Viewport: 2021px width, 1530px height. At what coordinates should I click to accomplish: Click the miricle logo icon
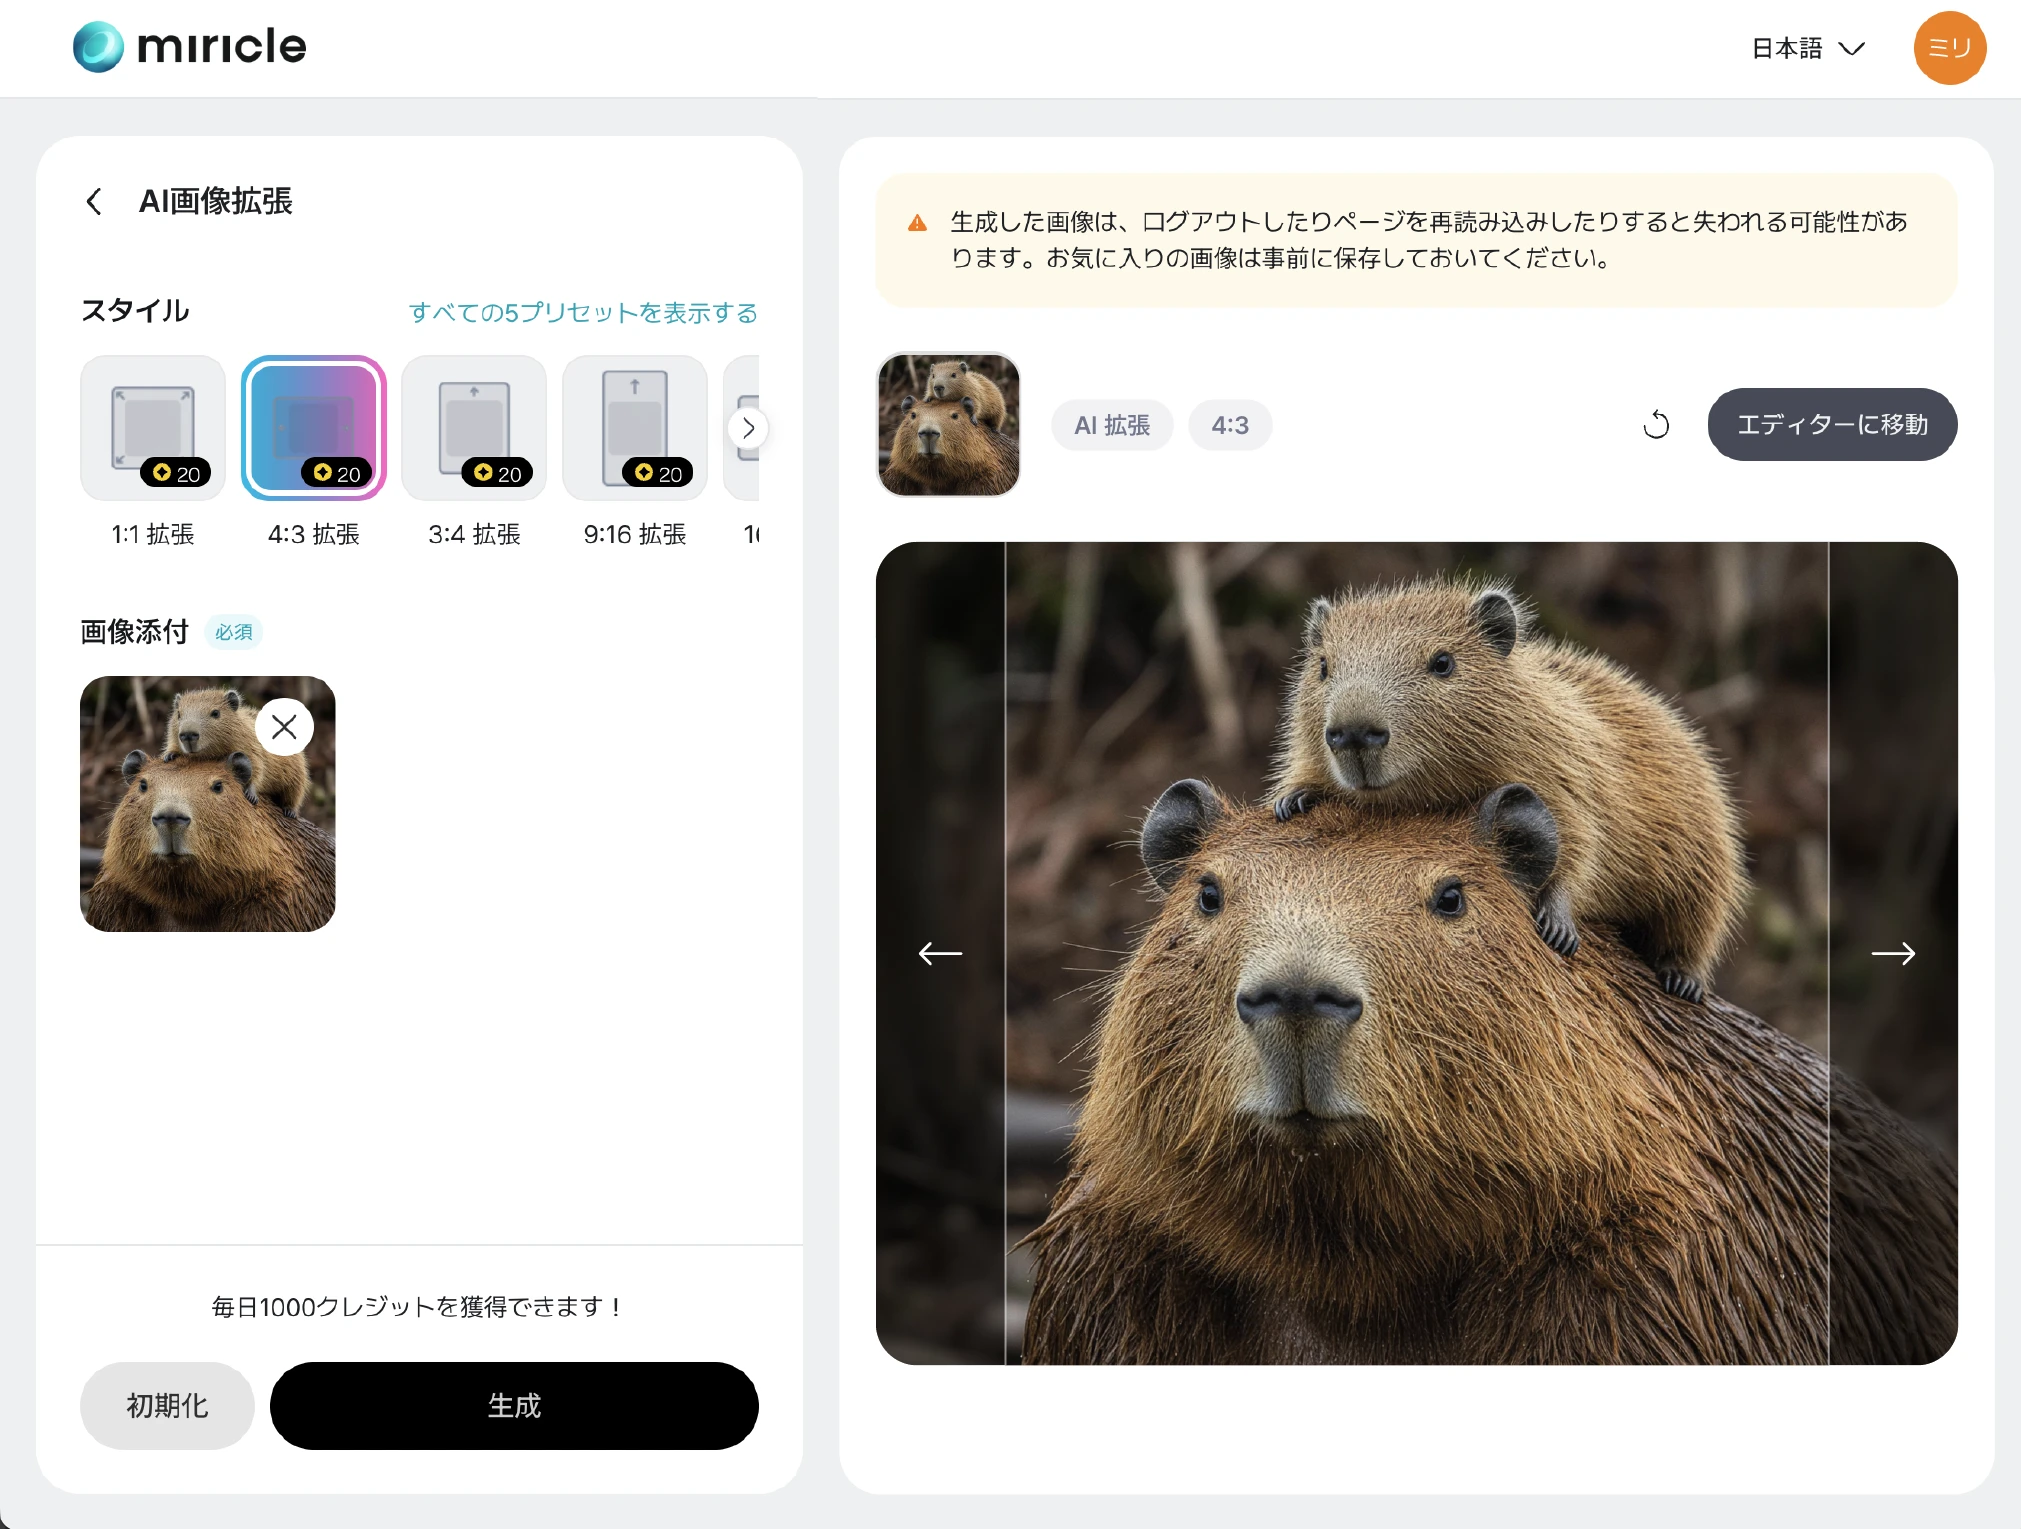pyautogui.click(x=98, y=47)
